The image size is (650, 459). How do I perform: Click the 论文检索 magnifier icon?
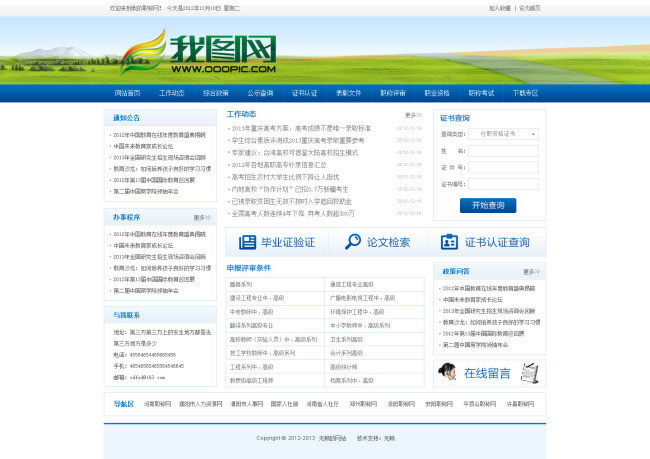point(353,241)
